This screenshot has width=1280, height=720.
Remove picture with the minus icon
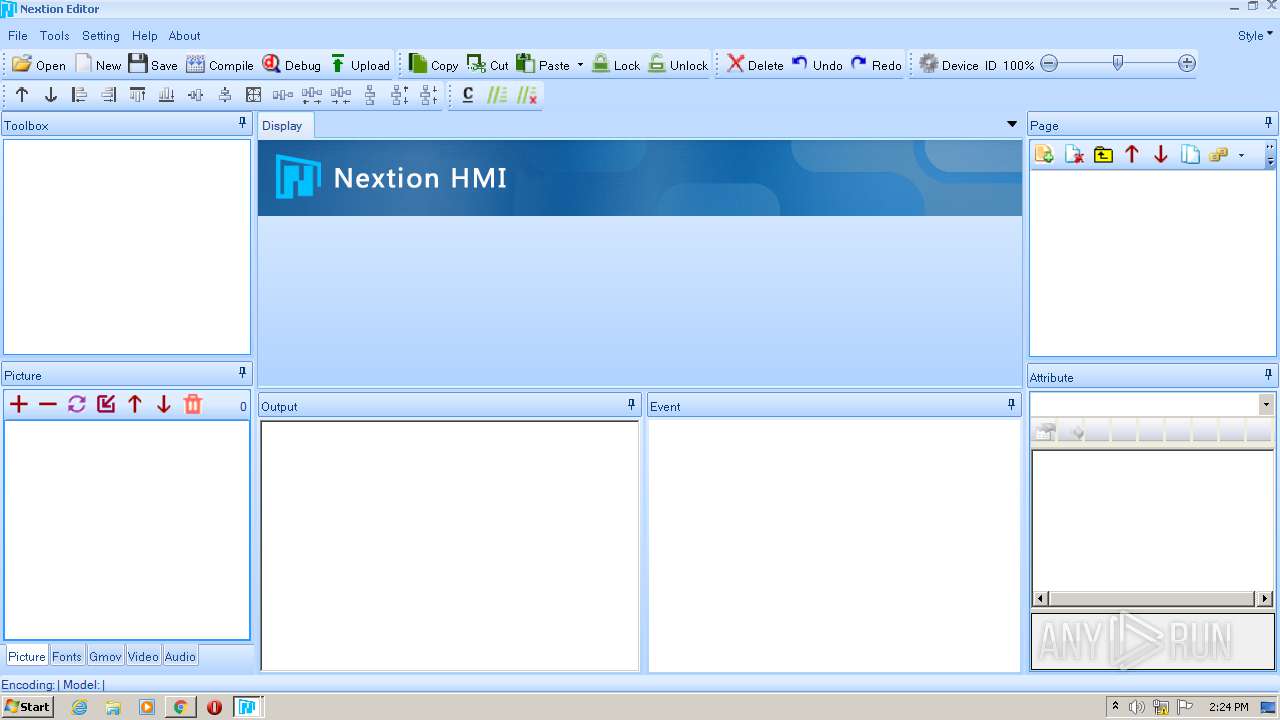48,404
